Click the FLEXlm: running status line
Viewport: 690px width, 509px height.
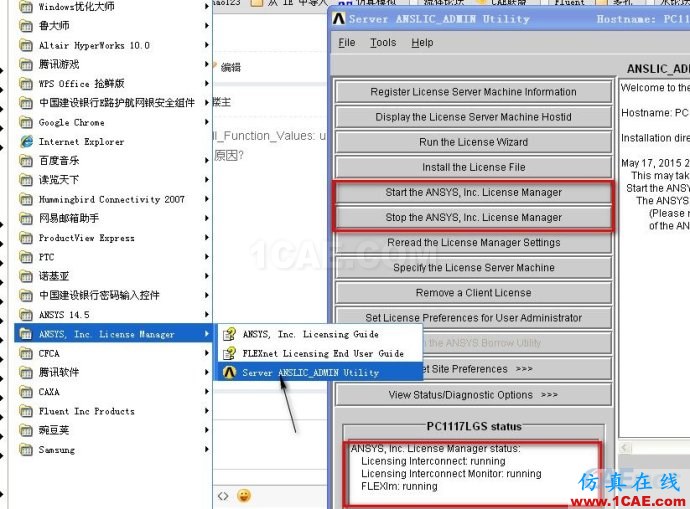tap(399, 487)
